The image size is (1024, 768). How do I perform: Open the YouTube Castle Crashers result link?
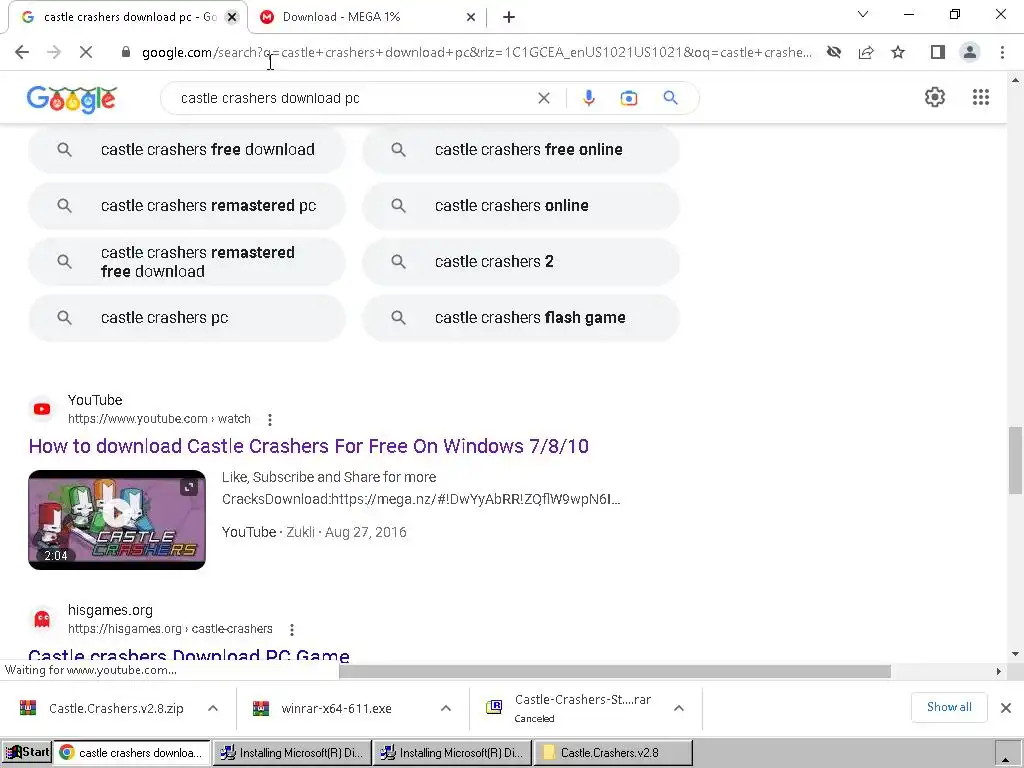pyautogui.click(x=308, y=446)
